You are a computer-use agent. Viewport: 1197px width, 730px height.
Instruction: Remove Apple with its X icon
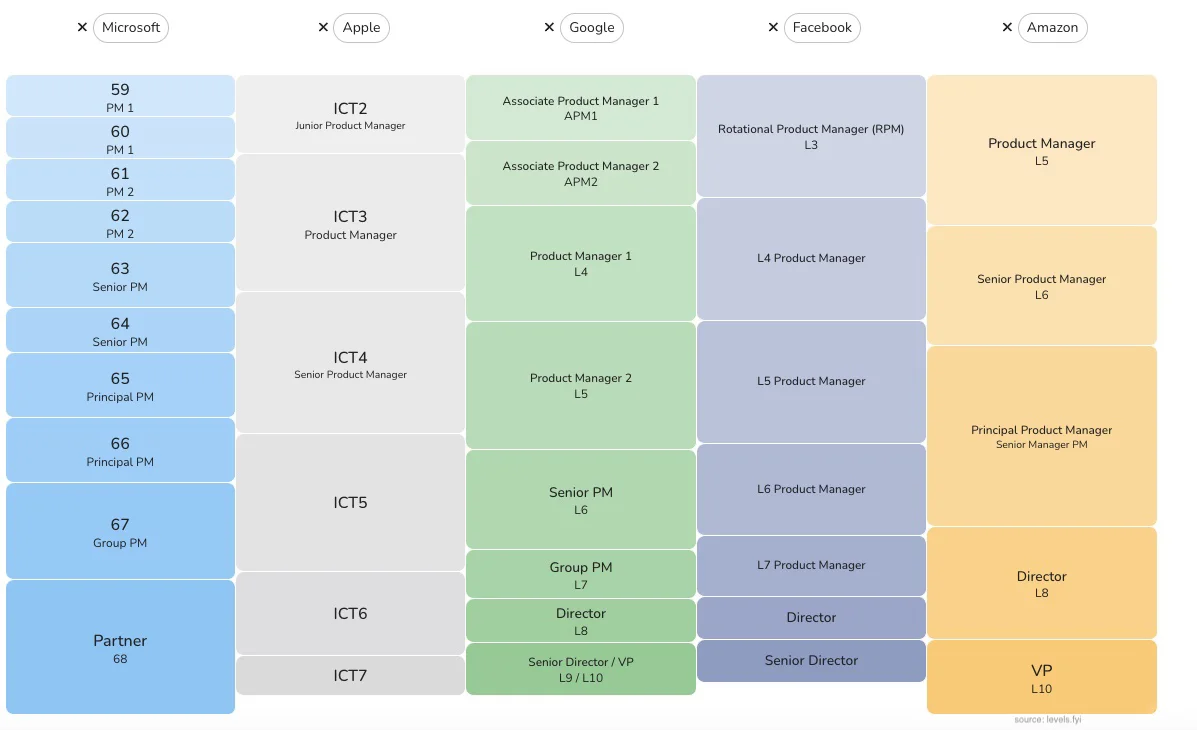323,28
